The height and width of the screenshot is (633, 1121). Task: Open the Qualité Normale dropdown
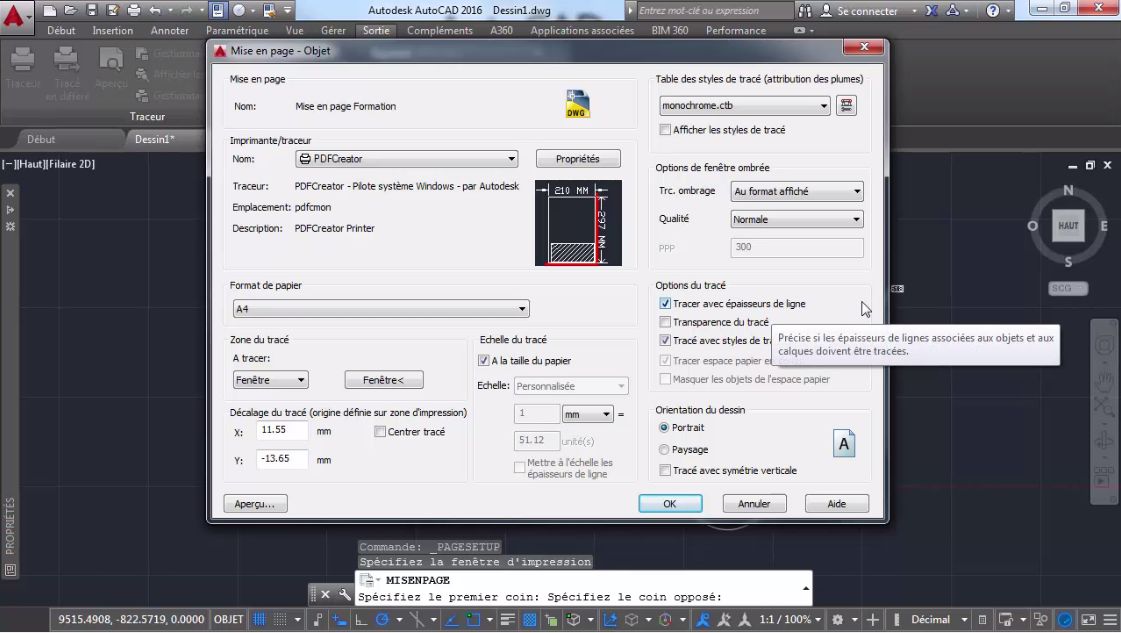pyautogui.click(x=855, y=219)
